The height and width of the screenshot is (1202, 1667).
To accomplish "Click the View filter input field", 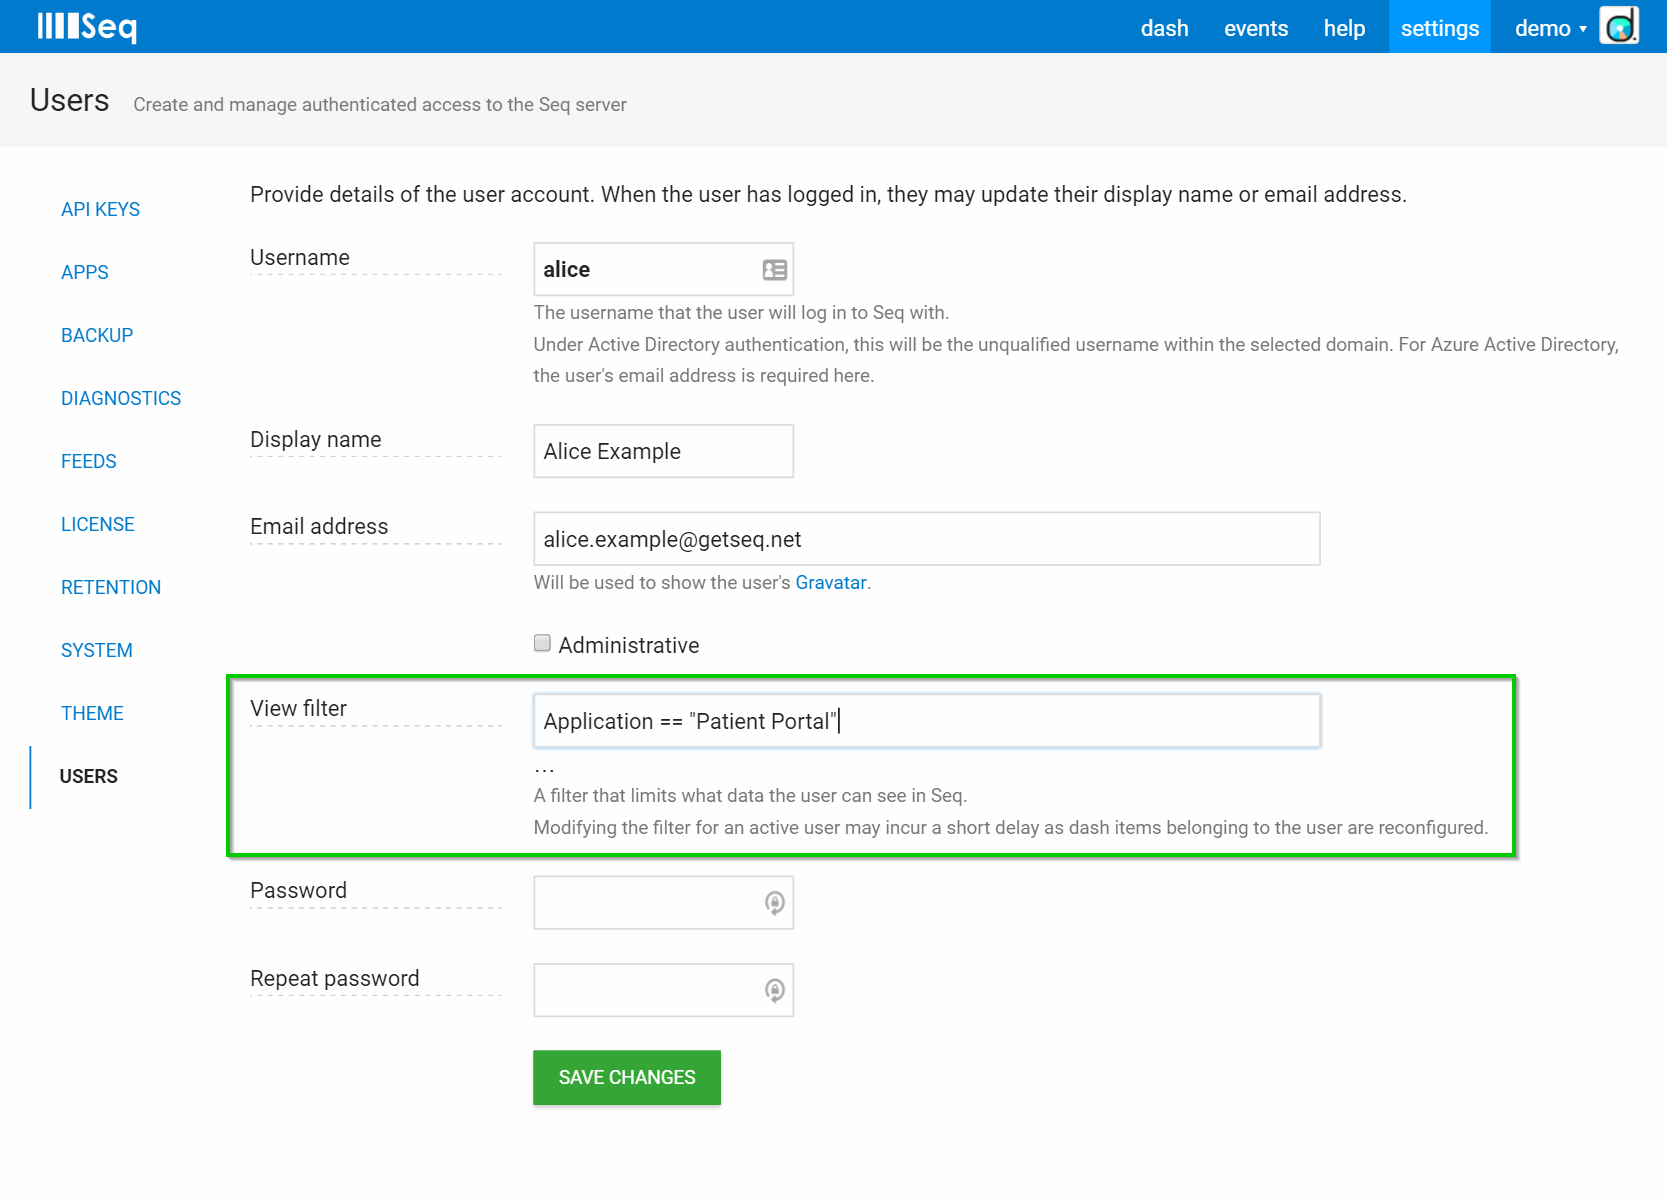I will click(x=926, y=721).
